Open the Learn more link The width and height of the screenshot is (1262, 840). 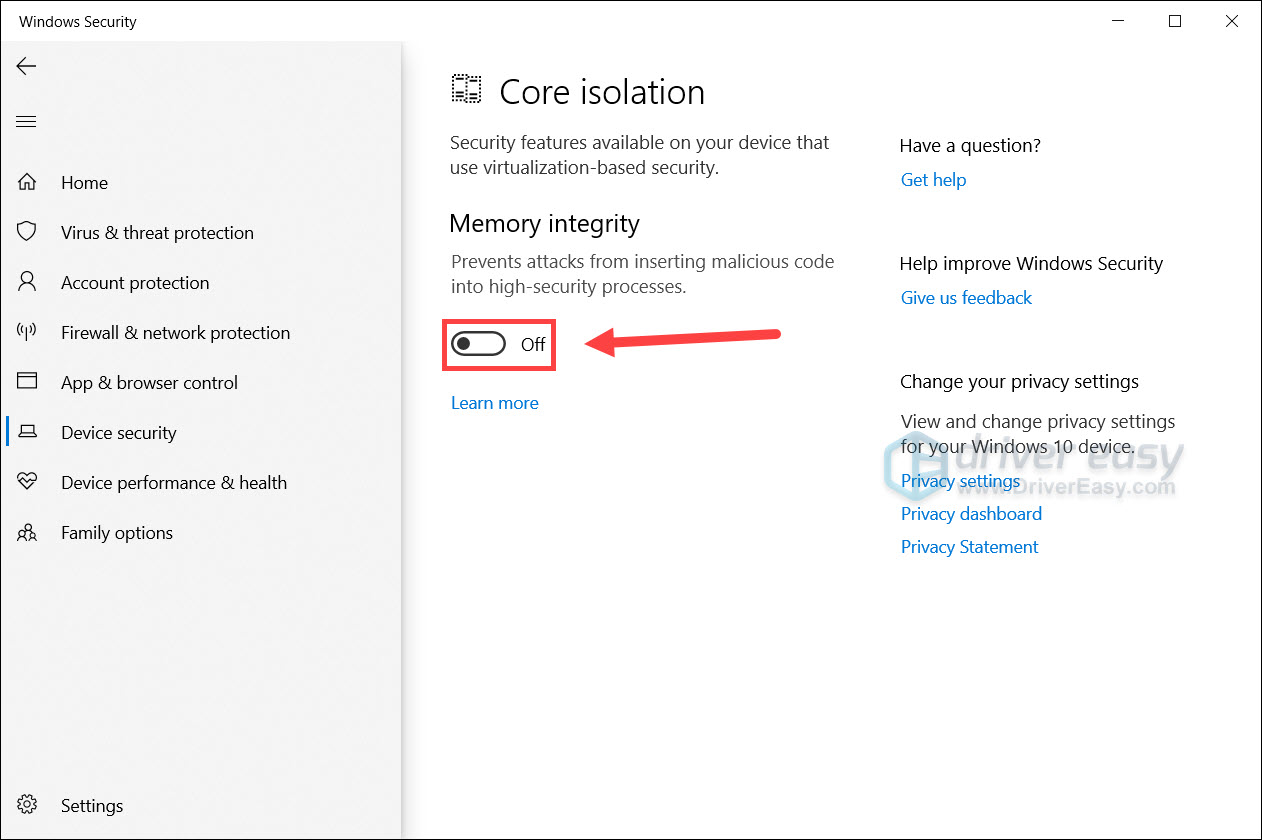coord(494,403)
